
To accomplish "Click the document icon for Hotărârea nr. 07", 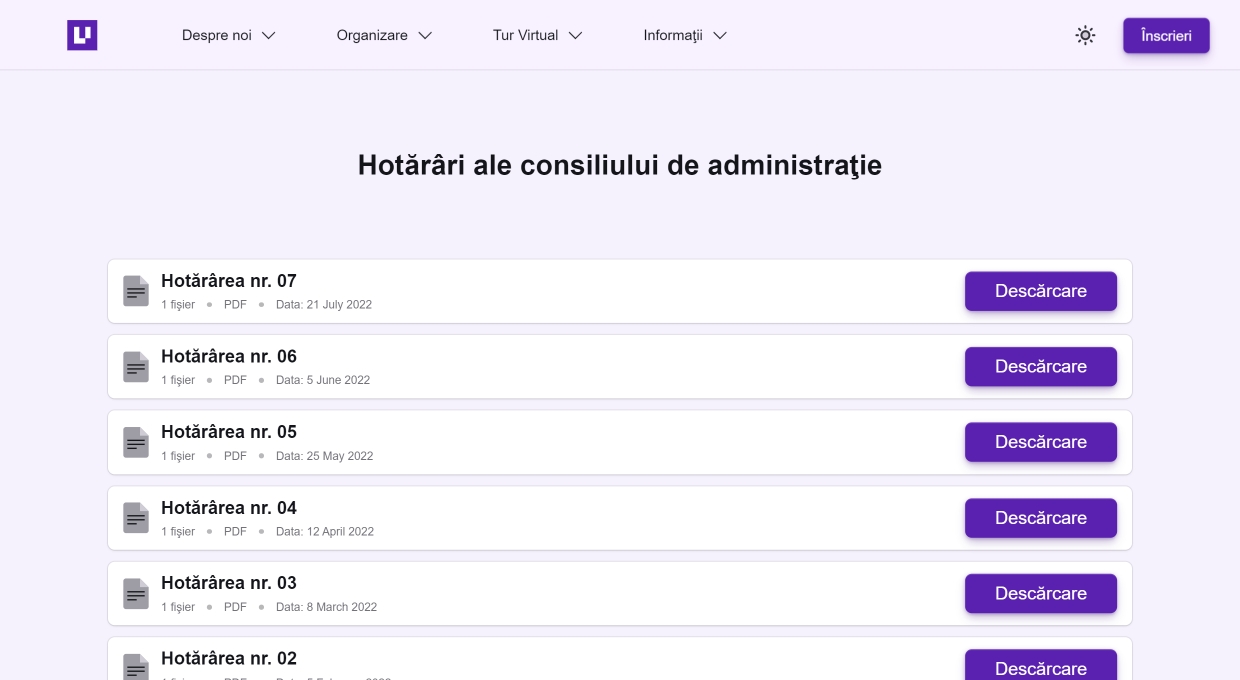I will (136, 291).
